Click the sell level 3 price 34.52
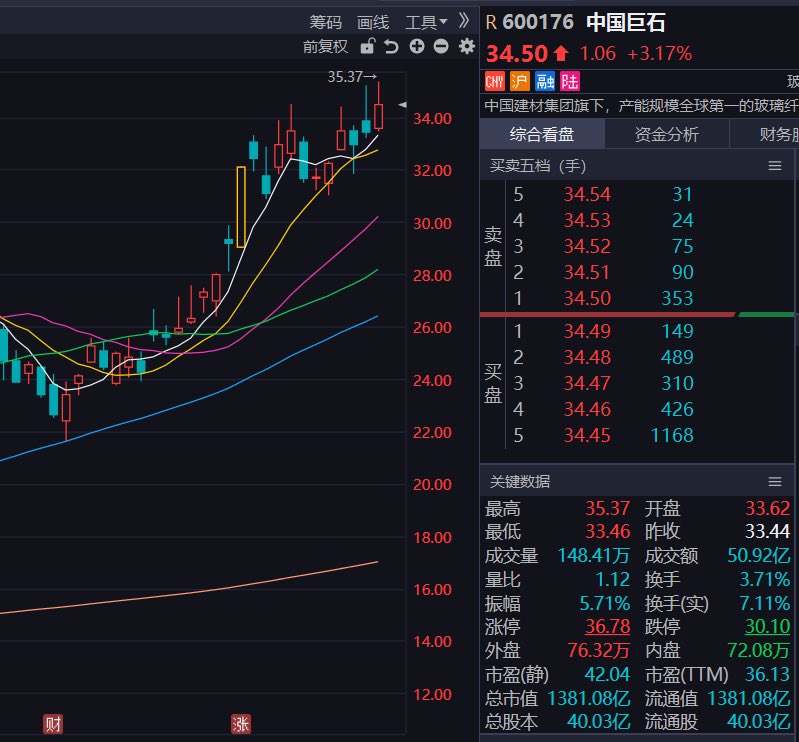Image resolution: width=799 pixels, height=742 pixels. tap(587, 246)
